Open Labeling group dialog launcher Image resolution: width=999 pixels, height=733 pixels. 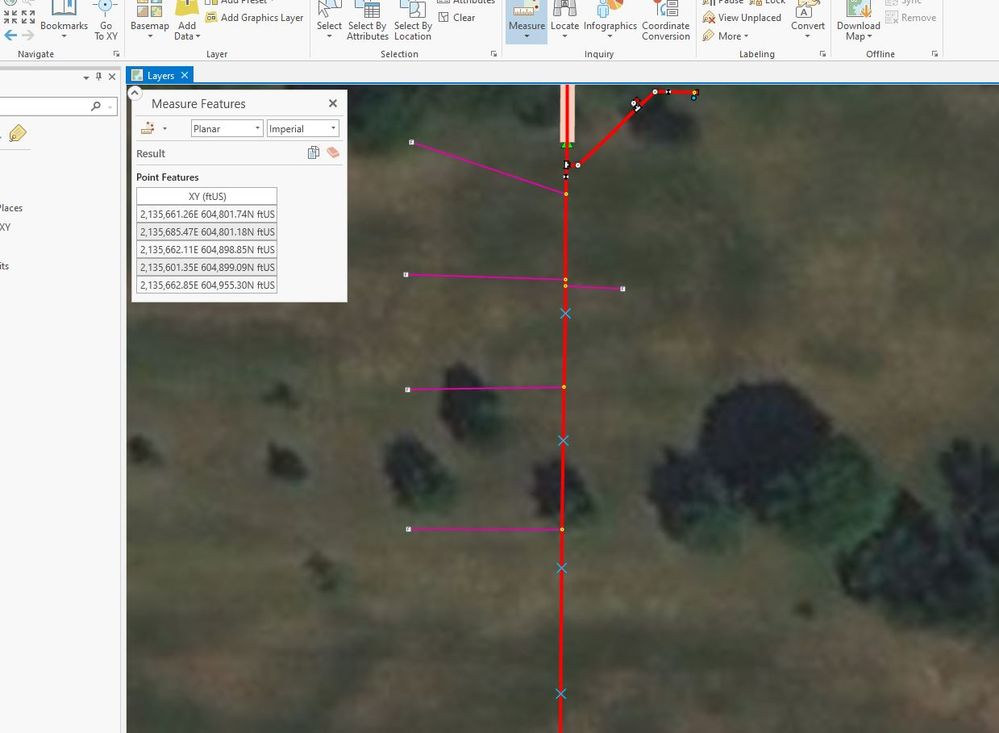(x=823, y=54)
